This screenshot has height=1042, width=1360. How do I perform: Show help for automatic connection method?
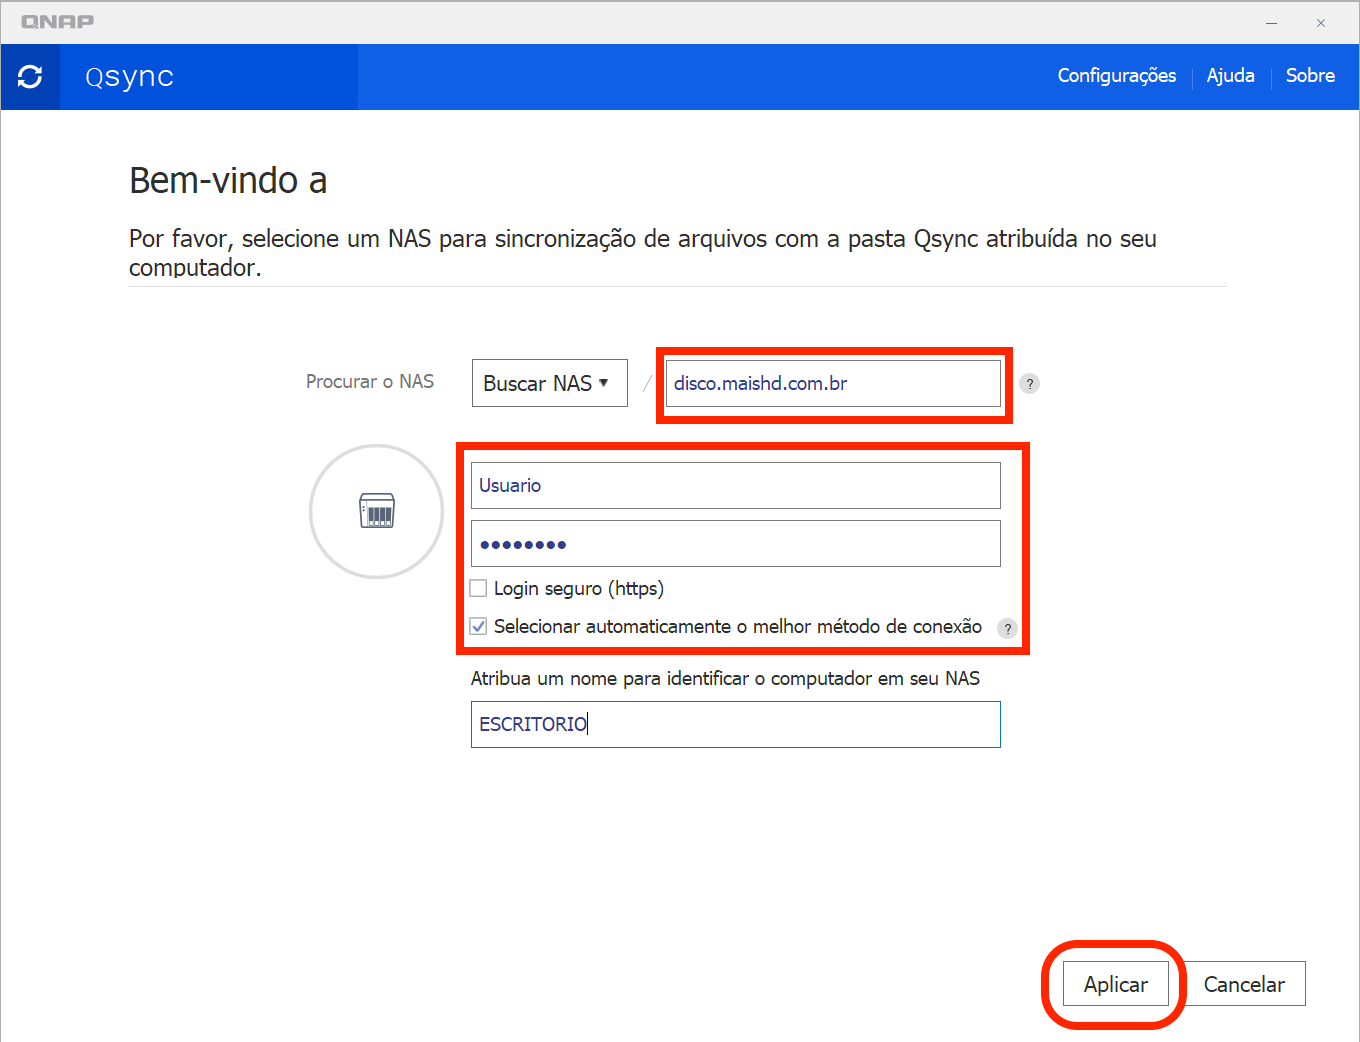(1008, 628)
